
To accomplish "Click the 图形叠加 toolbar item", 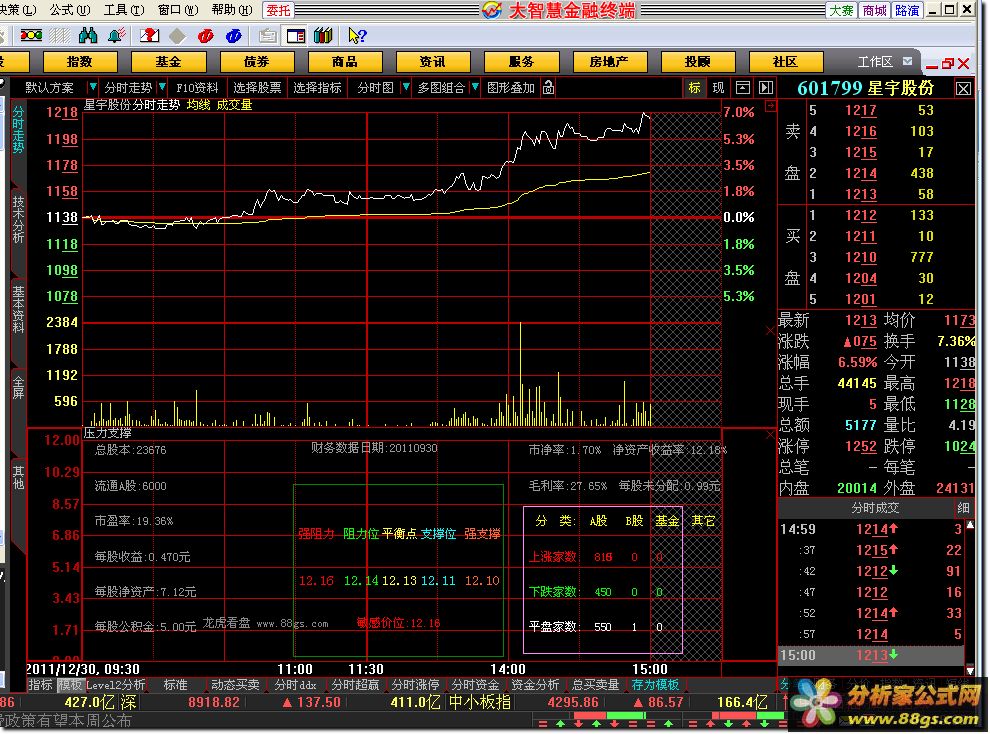I will pyautogui.click(x=511, y=88).
